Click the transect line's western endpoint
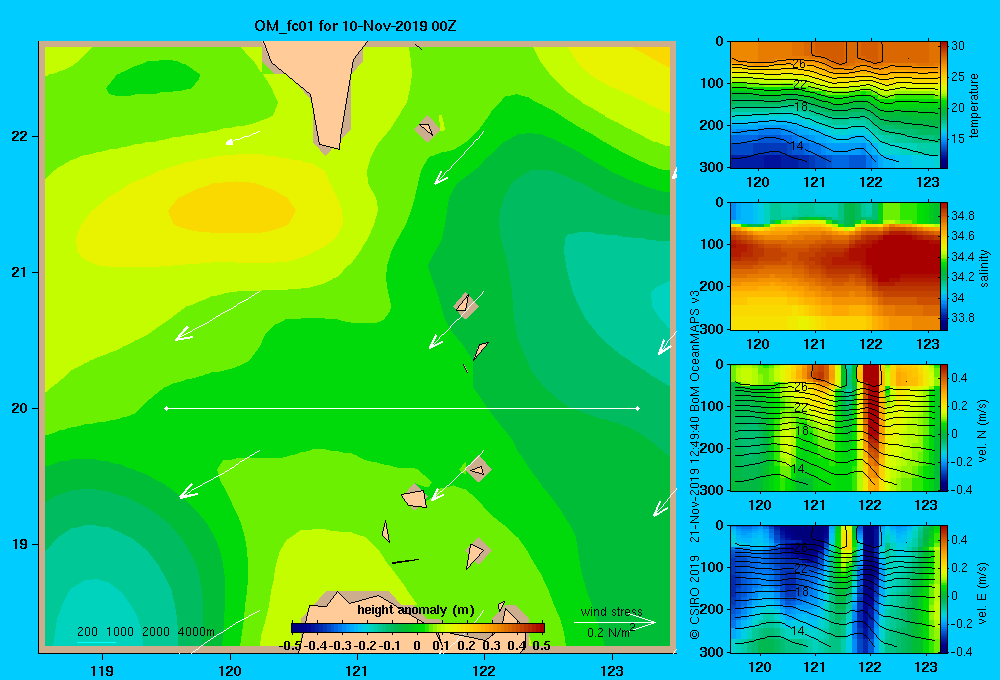Screen dimensions: 1000x680 [166, 408]
